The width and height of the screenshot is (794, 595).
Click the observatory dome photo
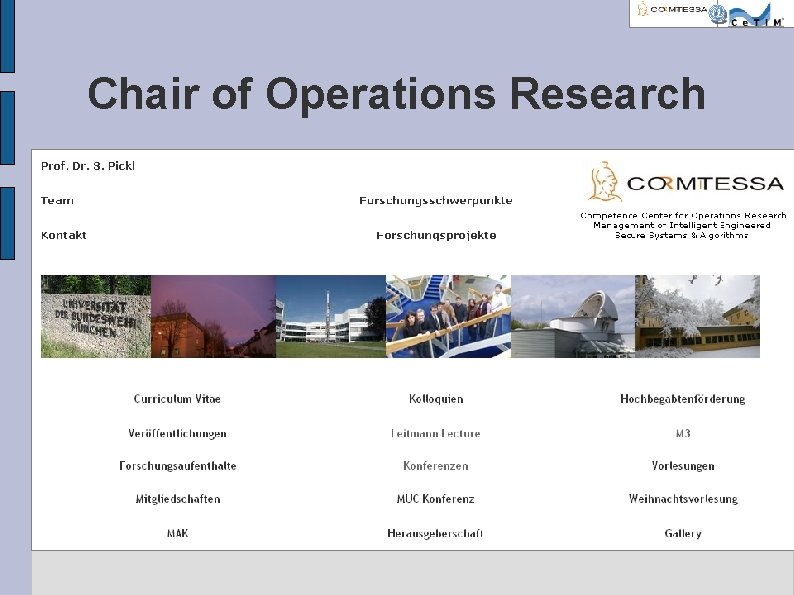click(573, 316)
